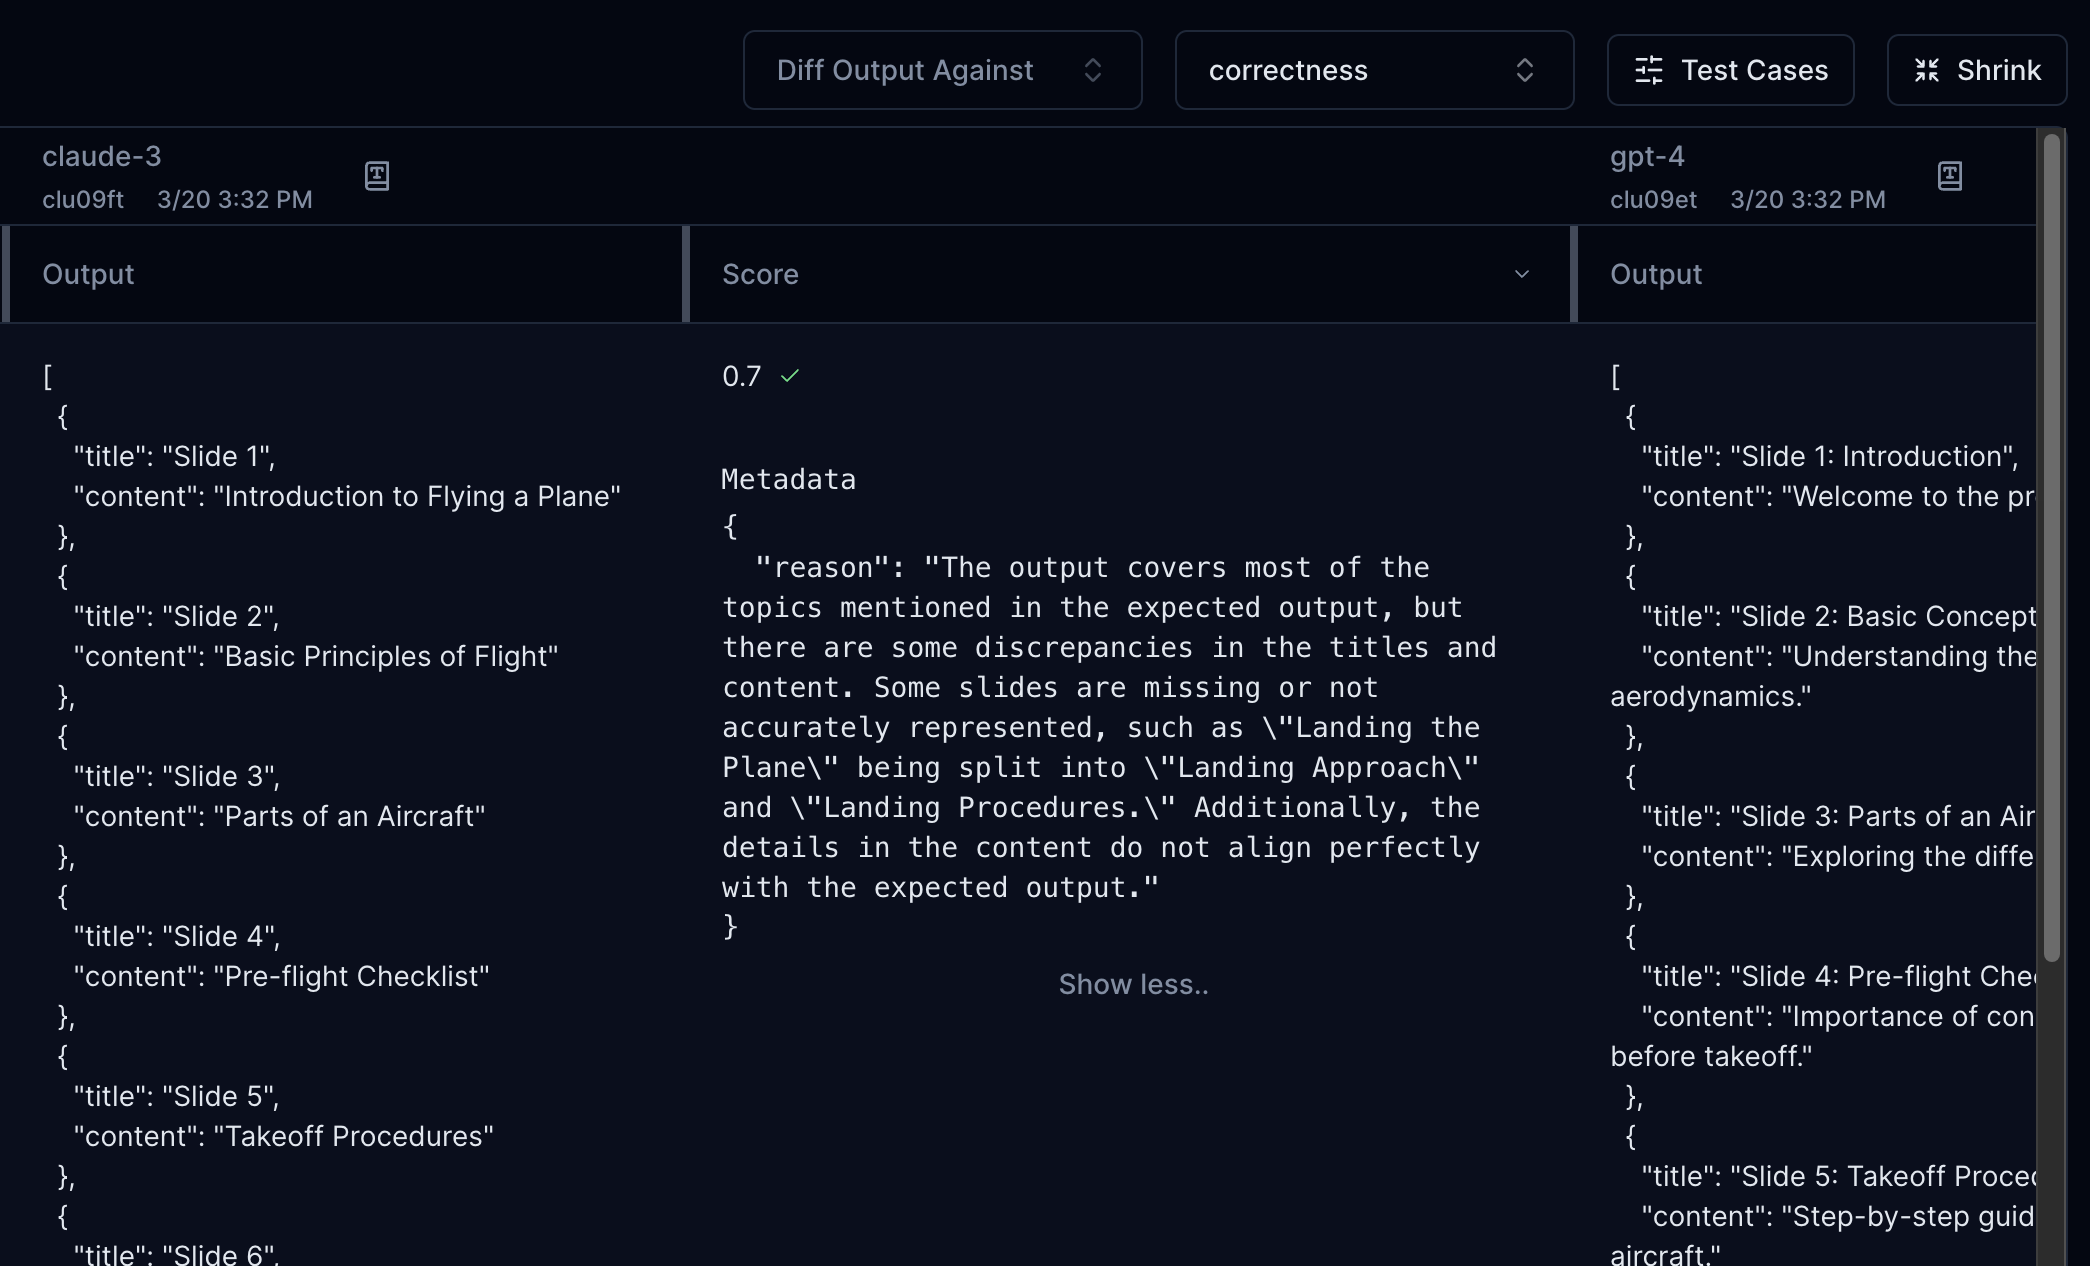The width and height of the screenshot is (2090, 1266).
Task: Click the clu09et run ID
Action: pyautogui.click(x=1653, y=200)
